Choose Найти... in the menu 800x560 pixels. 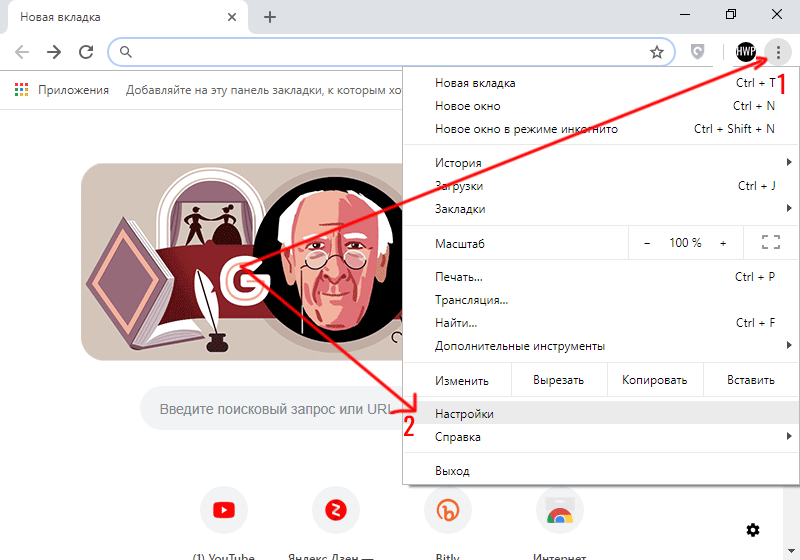pyautogui.click(x=601, y=323)
